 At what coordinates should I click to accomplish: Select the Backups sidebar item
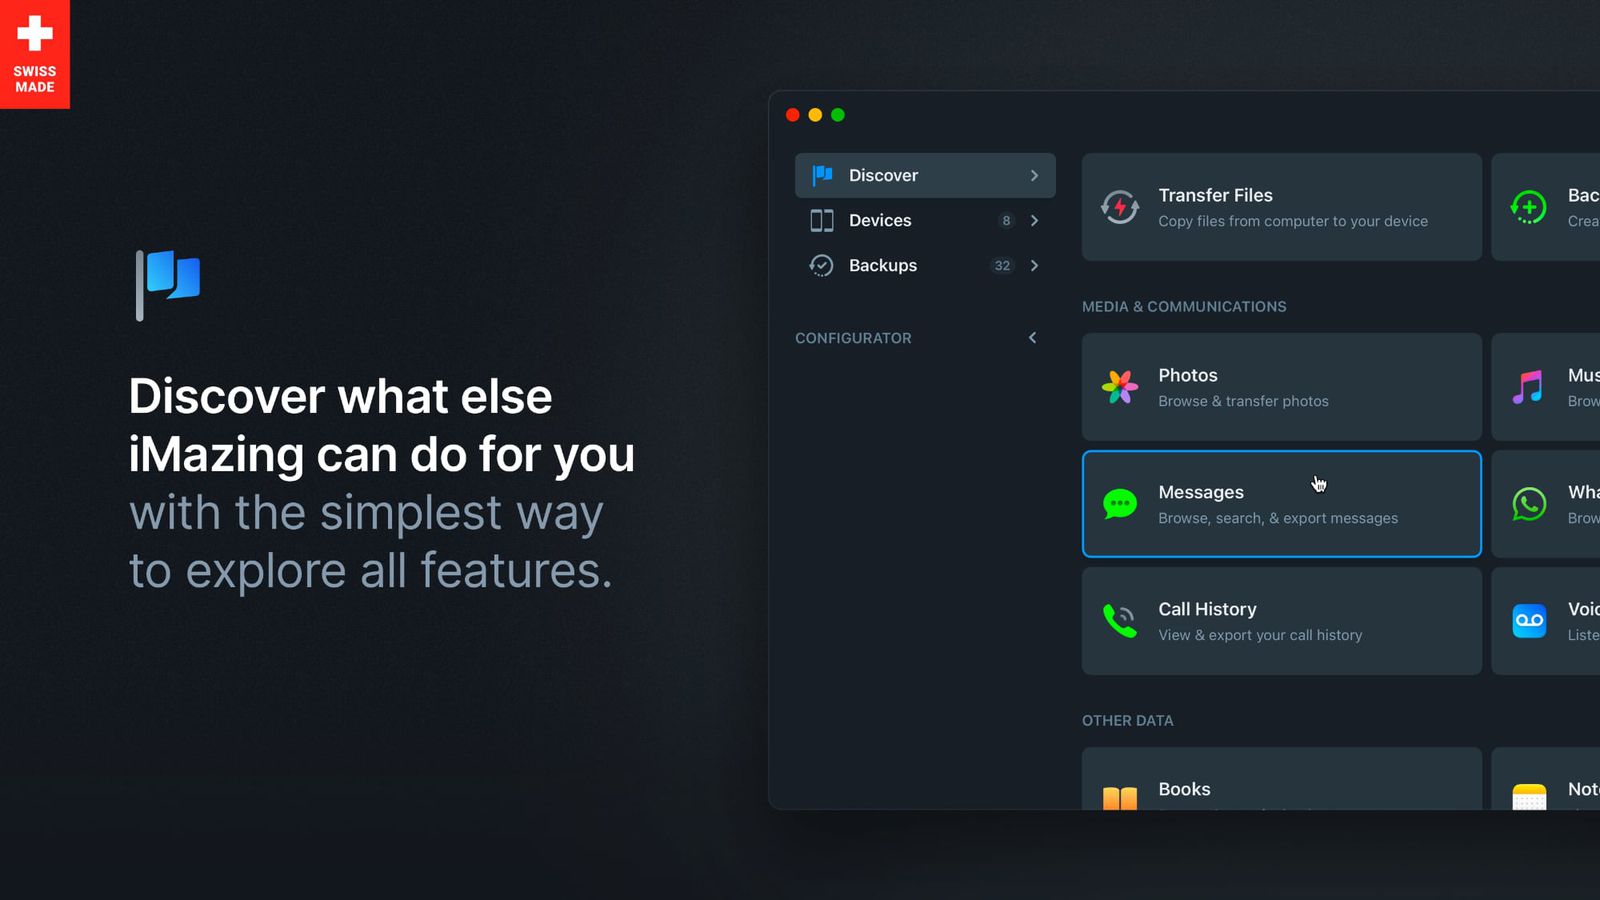[883, 265]
